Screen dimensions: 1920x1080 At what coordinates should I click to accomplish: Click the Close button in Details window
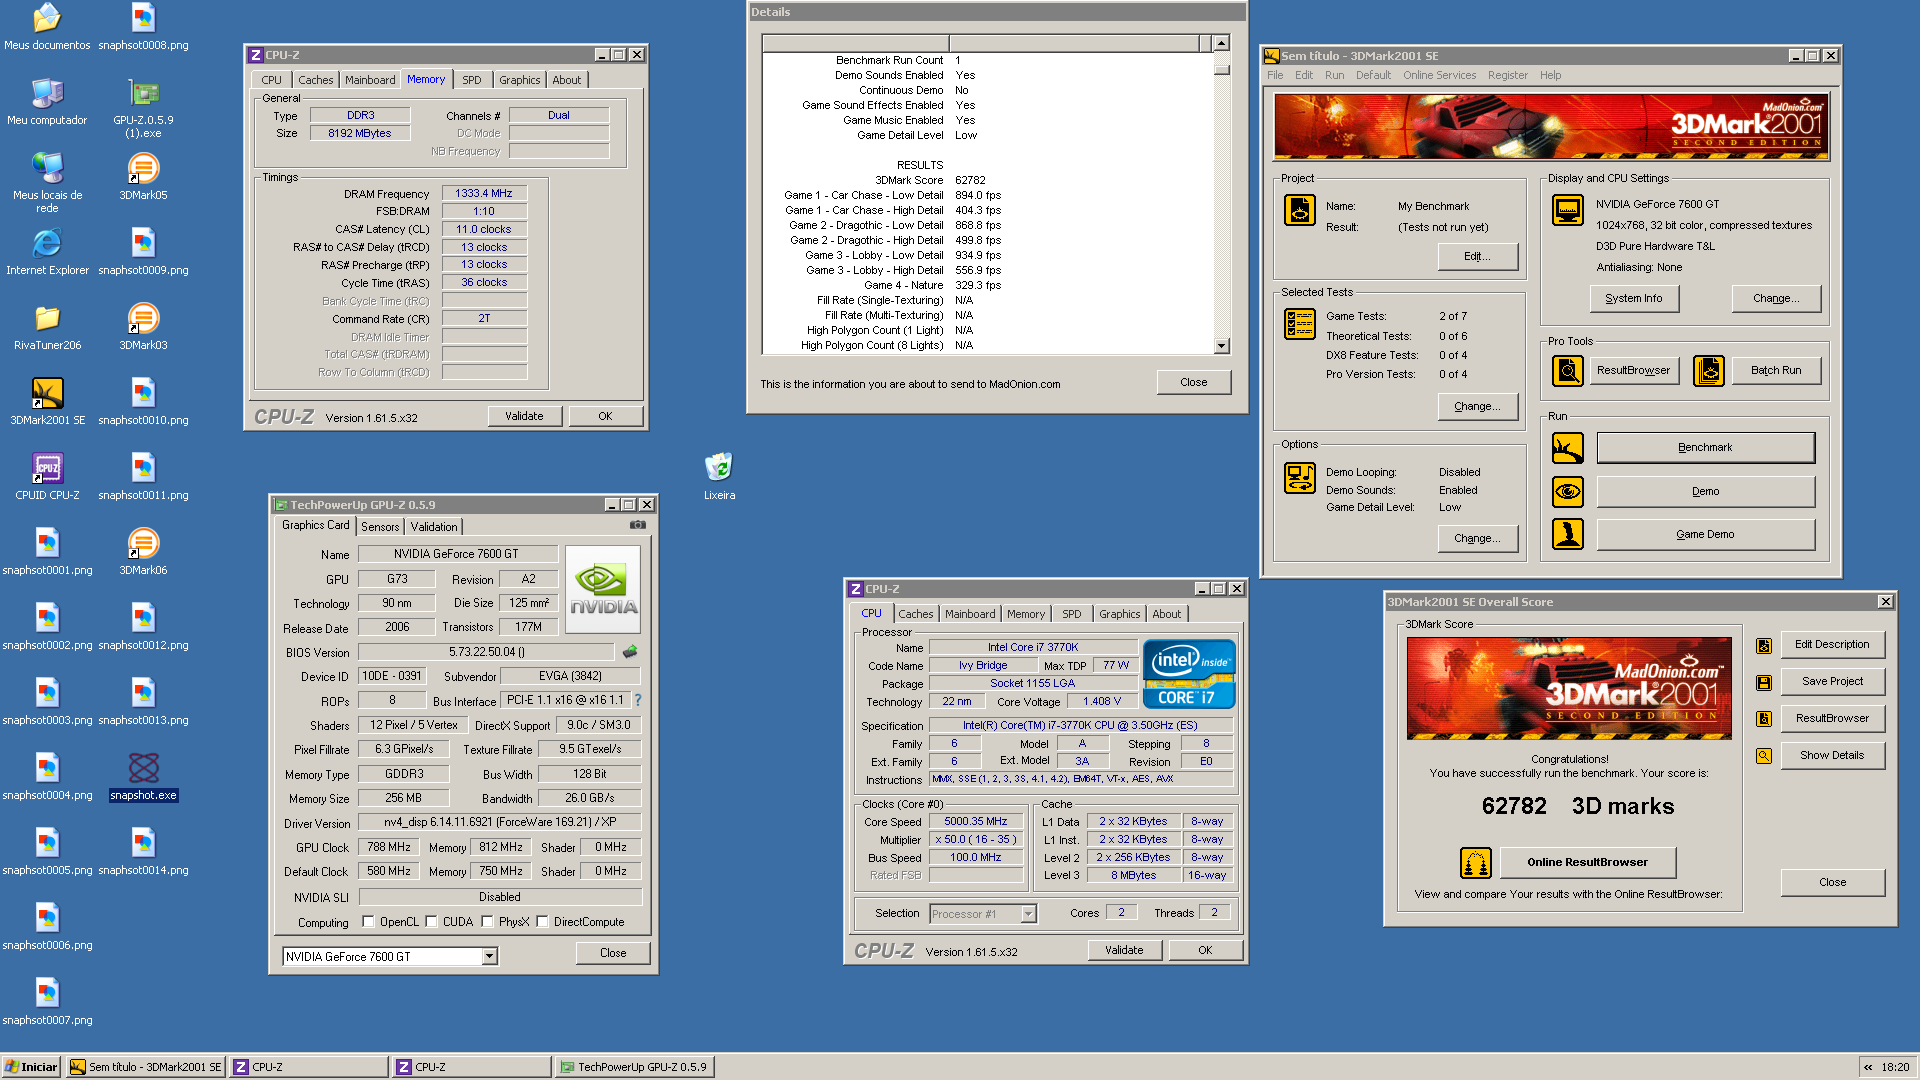pyautogui.click(x=1193, y=383)
